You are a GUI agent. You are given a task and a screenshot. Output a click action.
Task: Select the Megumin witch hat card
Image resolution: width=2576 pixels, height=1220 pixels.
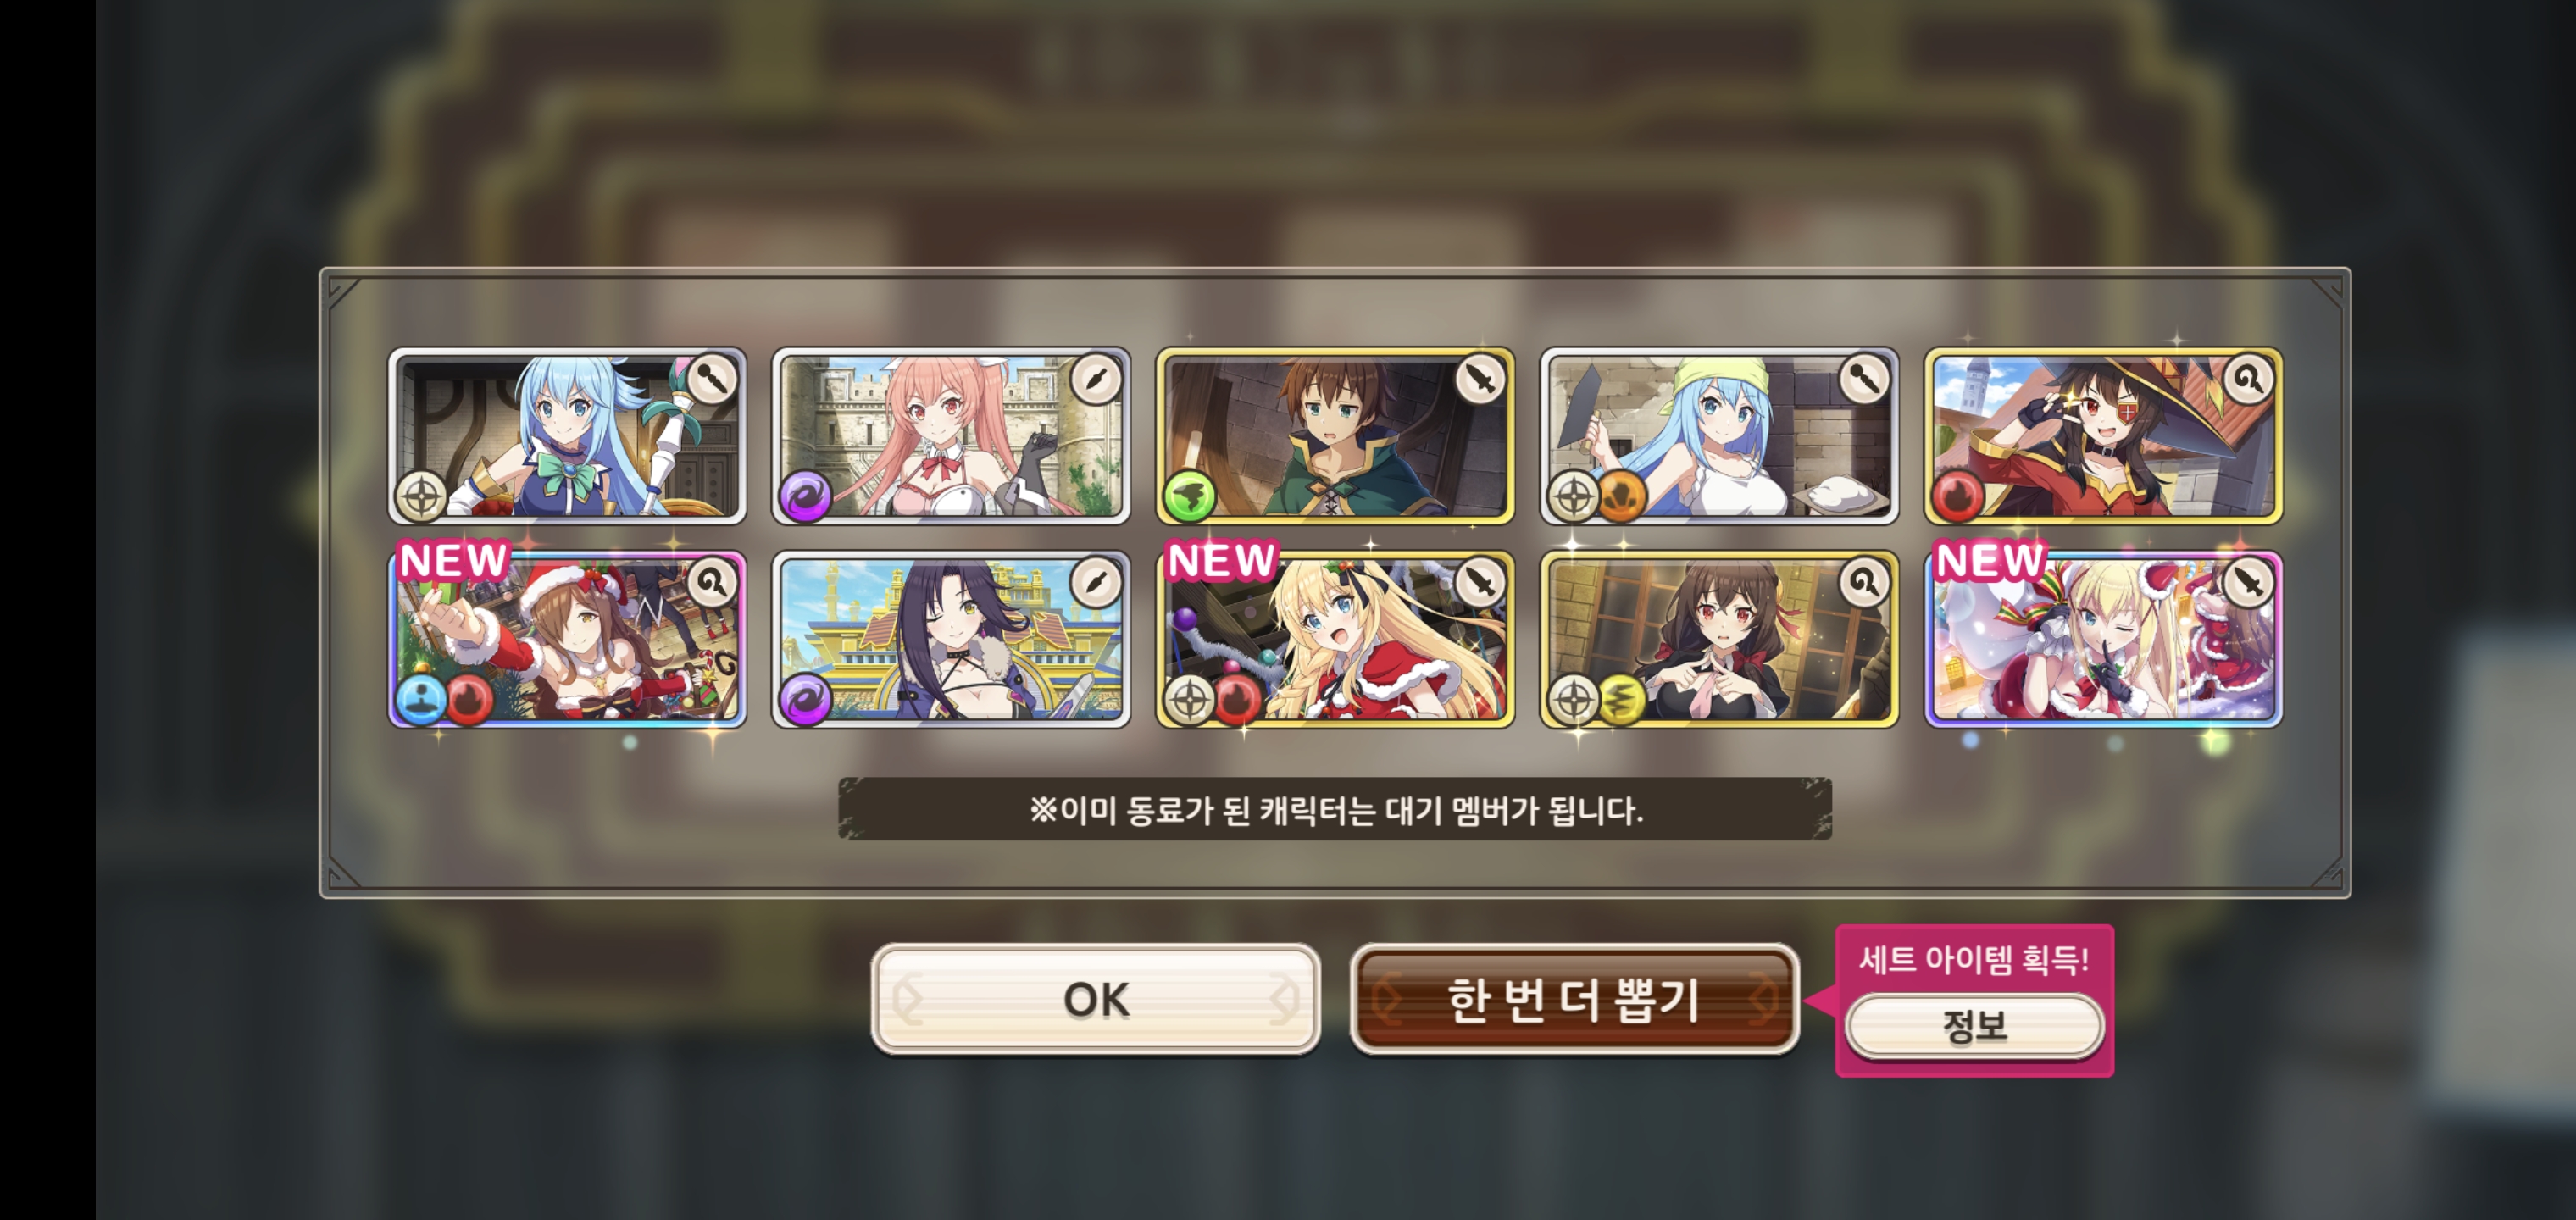click(2103, 436)
